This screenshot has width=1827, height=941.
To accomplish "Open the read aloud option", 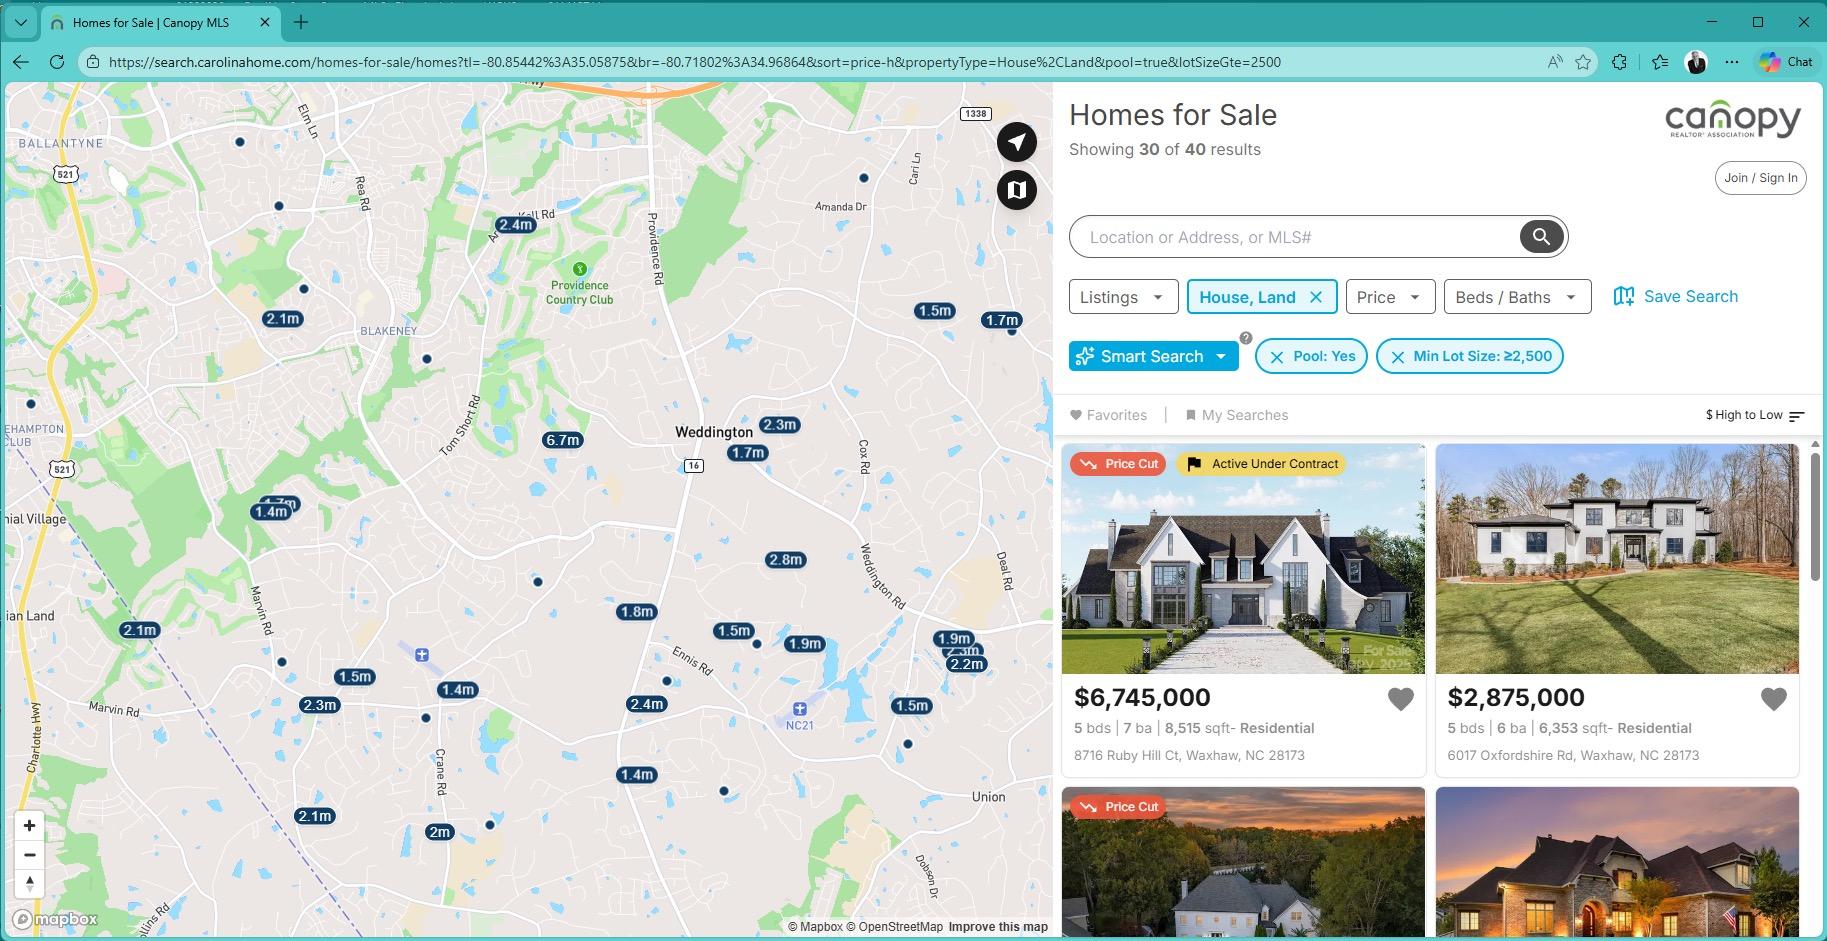I will coord(1555,62).
